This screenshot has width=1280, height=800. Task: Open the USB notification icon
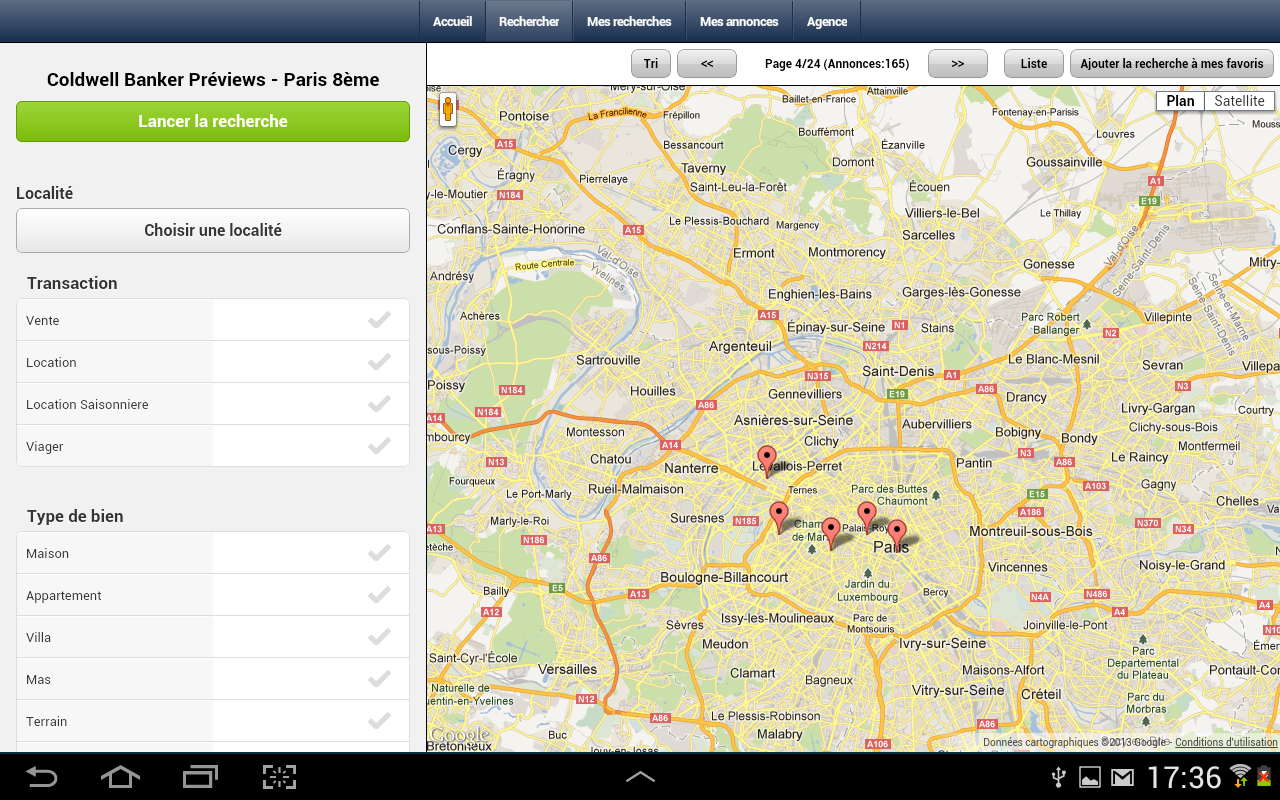[x=1059, y=777]
